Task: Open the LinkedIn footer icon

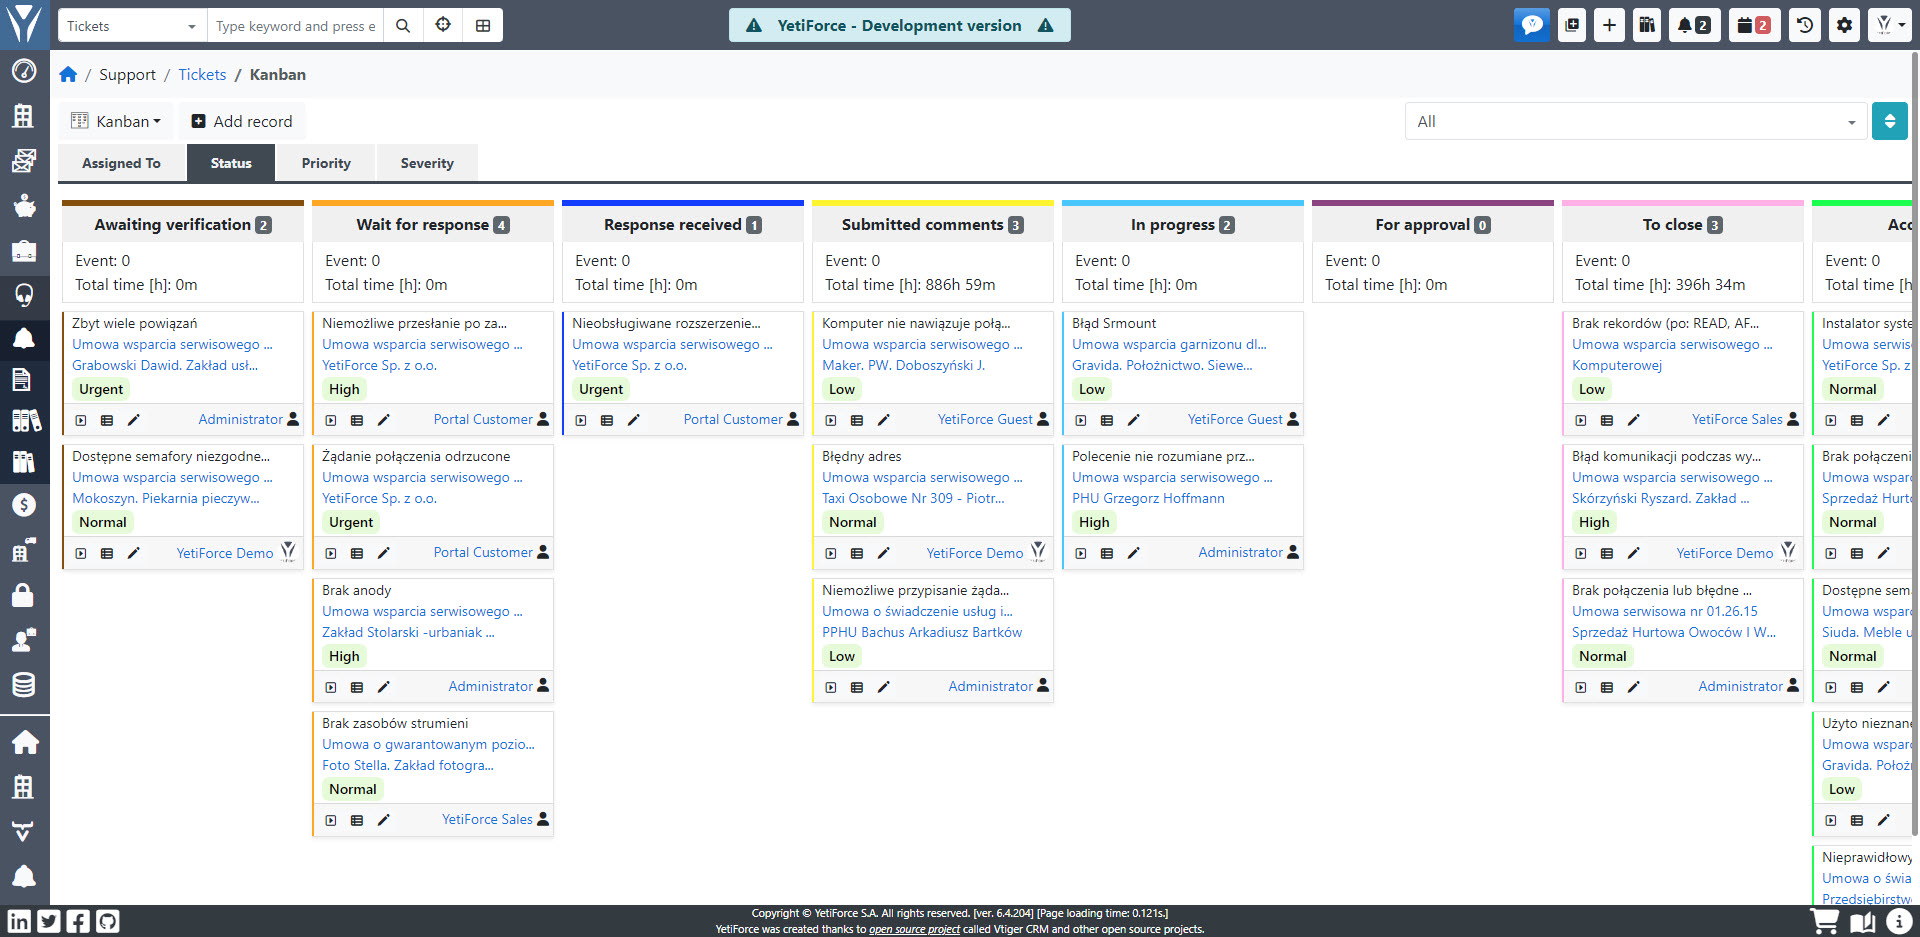Action: pyautogui.click(x=19, y=921)
